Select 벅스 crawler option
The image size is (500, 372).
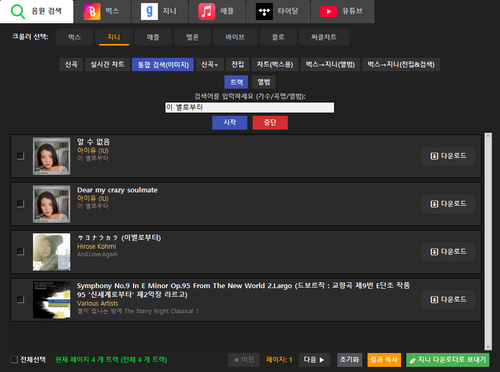(x=74, y=37)
